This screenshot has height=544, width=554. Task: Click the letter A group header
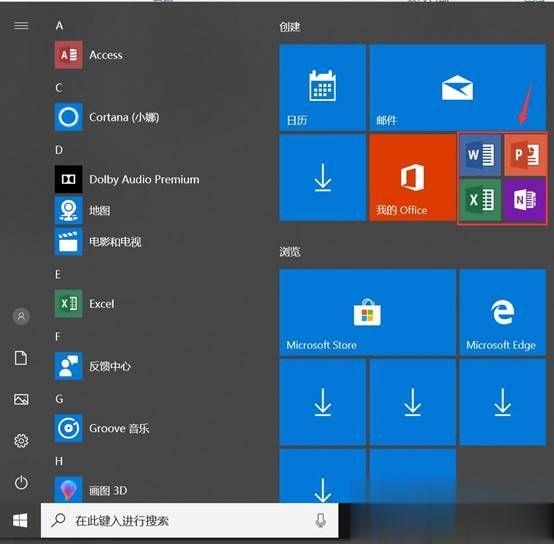click(x=59, y=25)
